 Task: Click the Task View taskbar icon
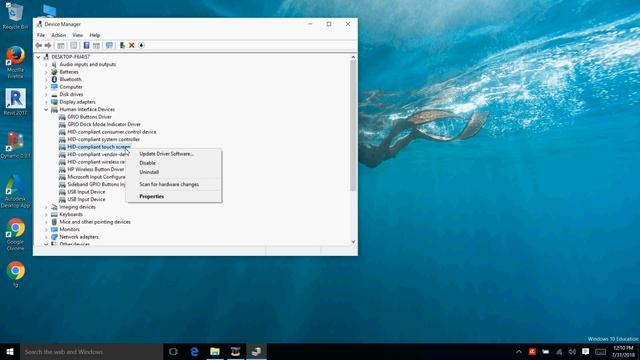(x=173, y=351)
